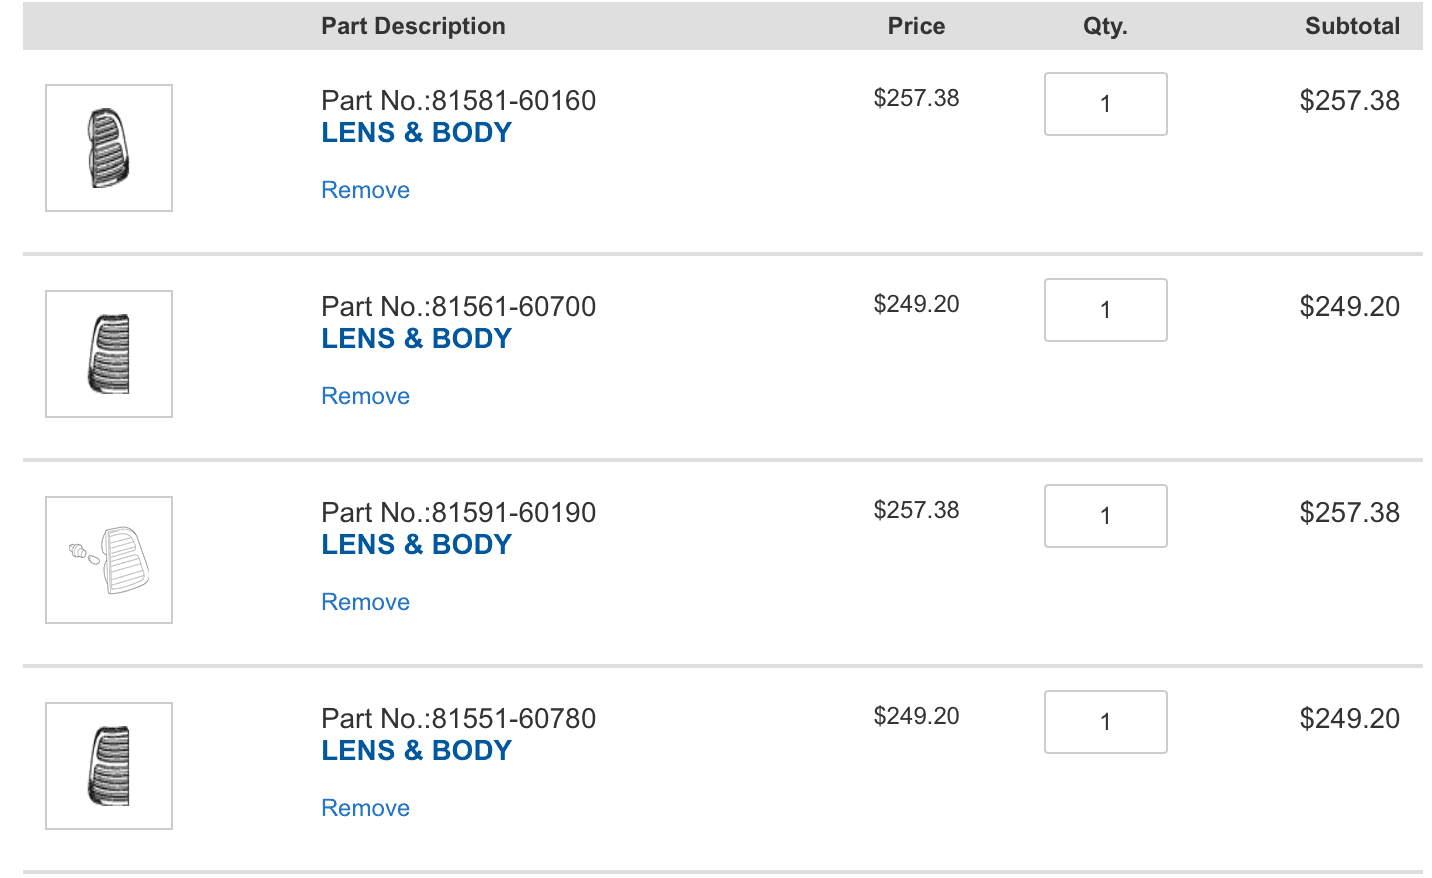Remove part 81581-60160 from cart

point(365,190)
